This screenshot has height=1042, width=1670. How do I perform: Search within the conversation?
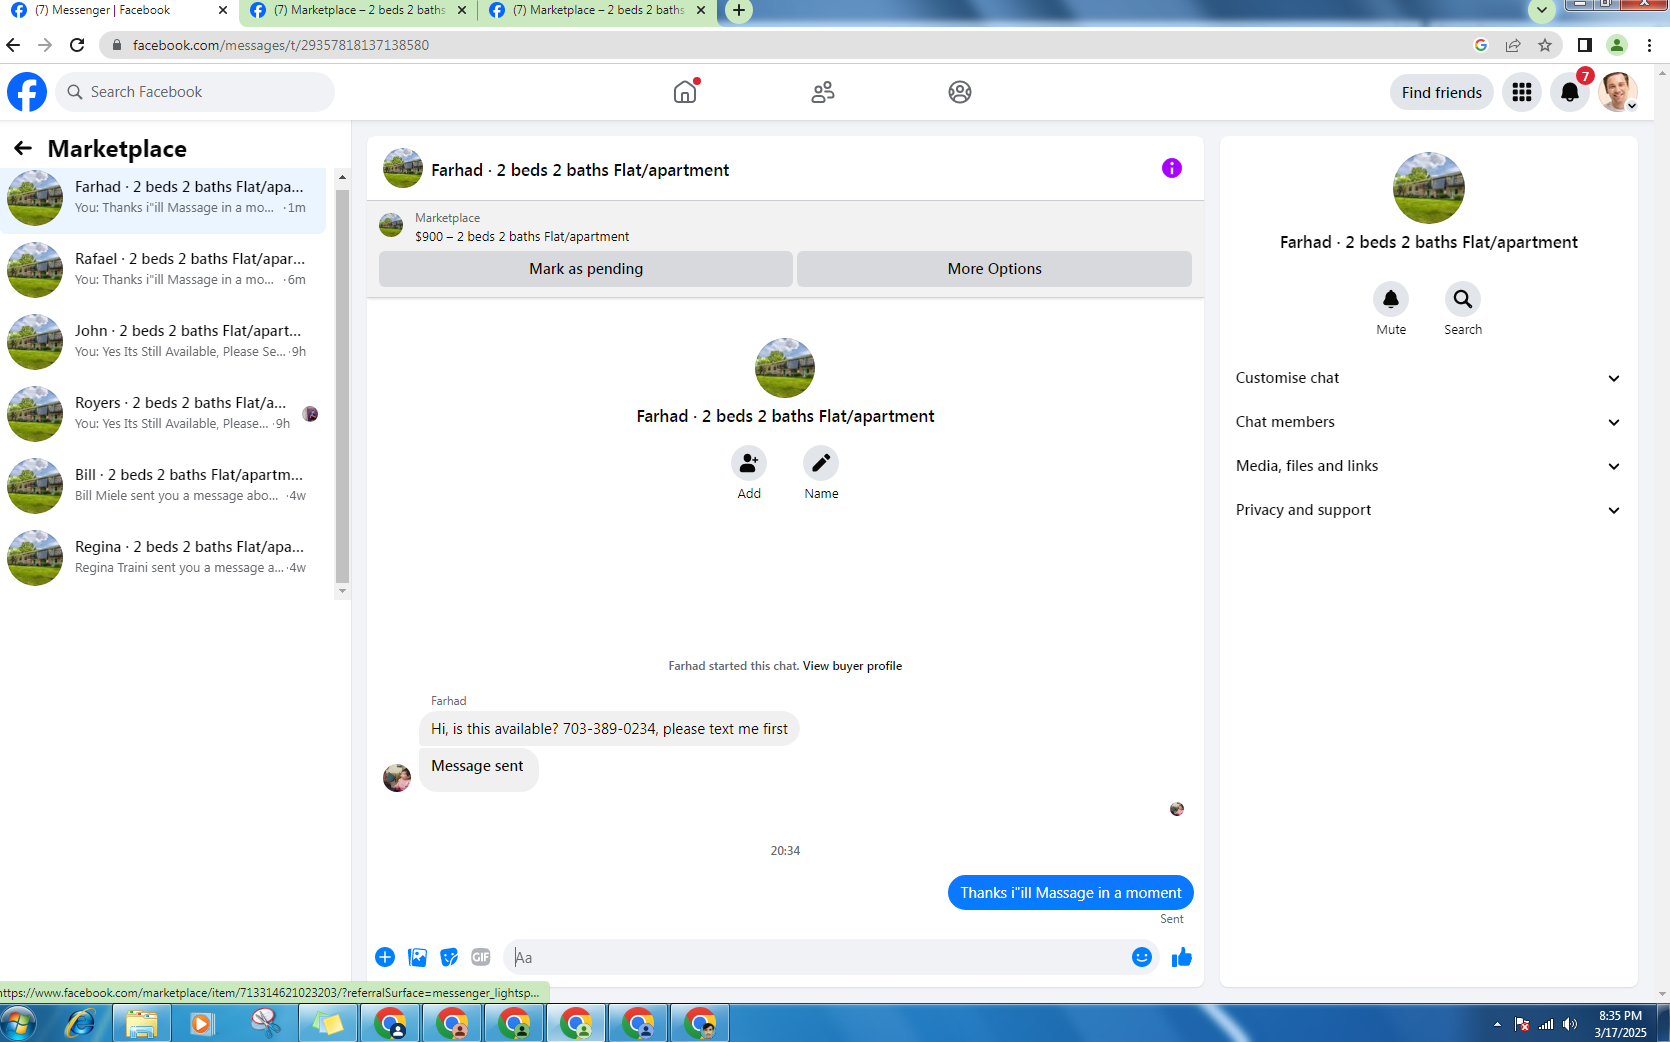pyautogui.click(x=1463, y=299)
